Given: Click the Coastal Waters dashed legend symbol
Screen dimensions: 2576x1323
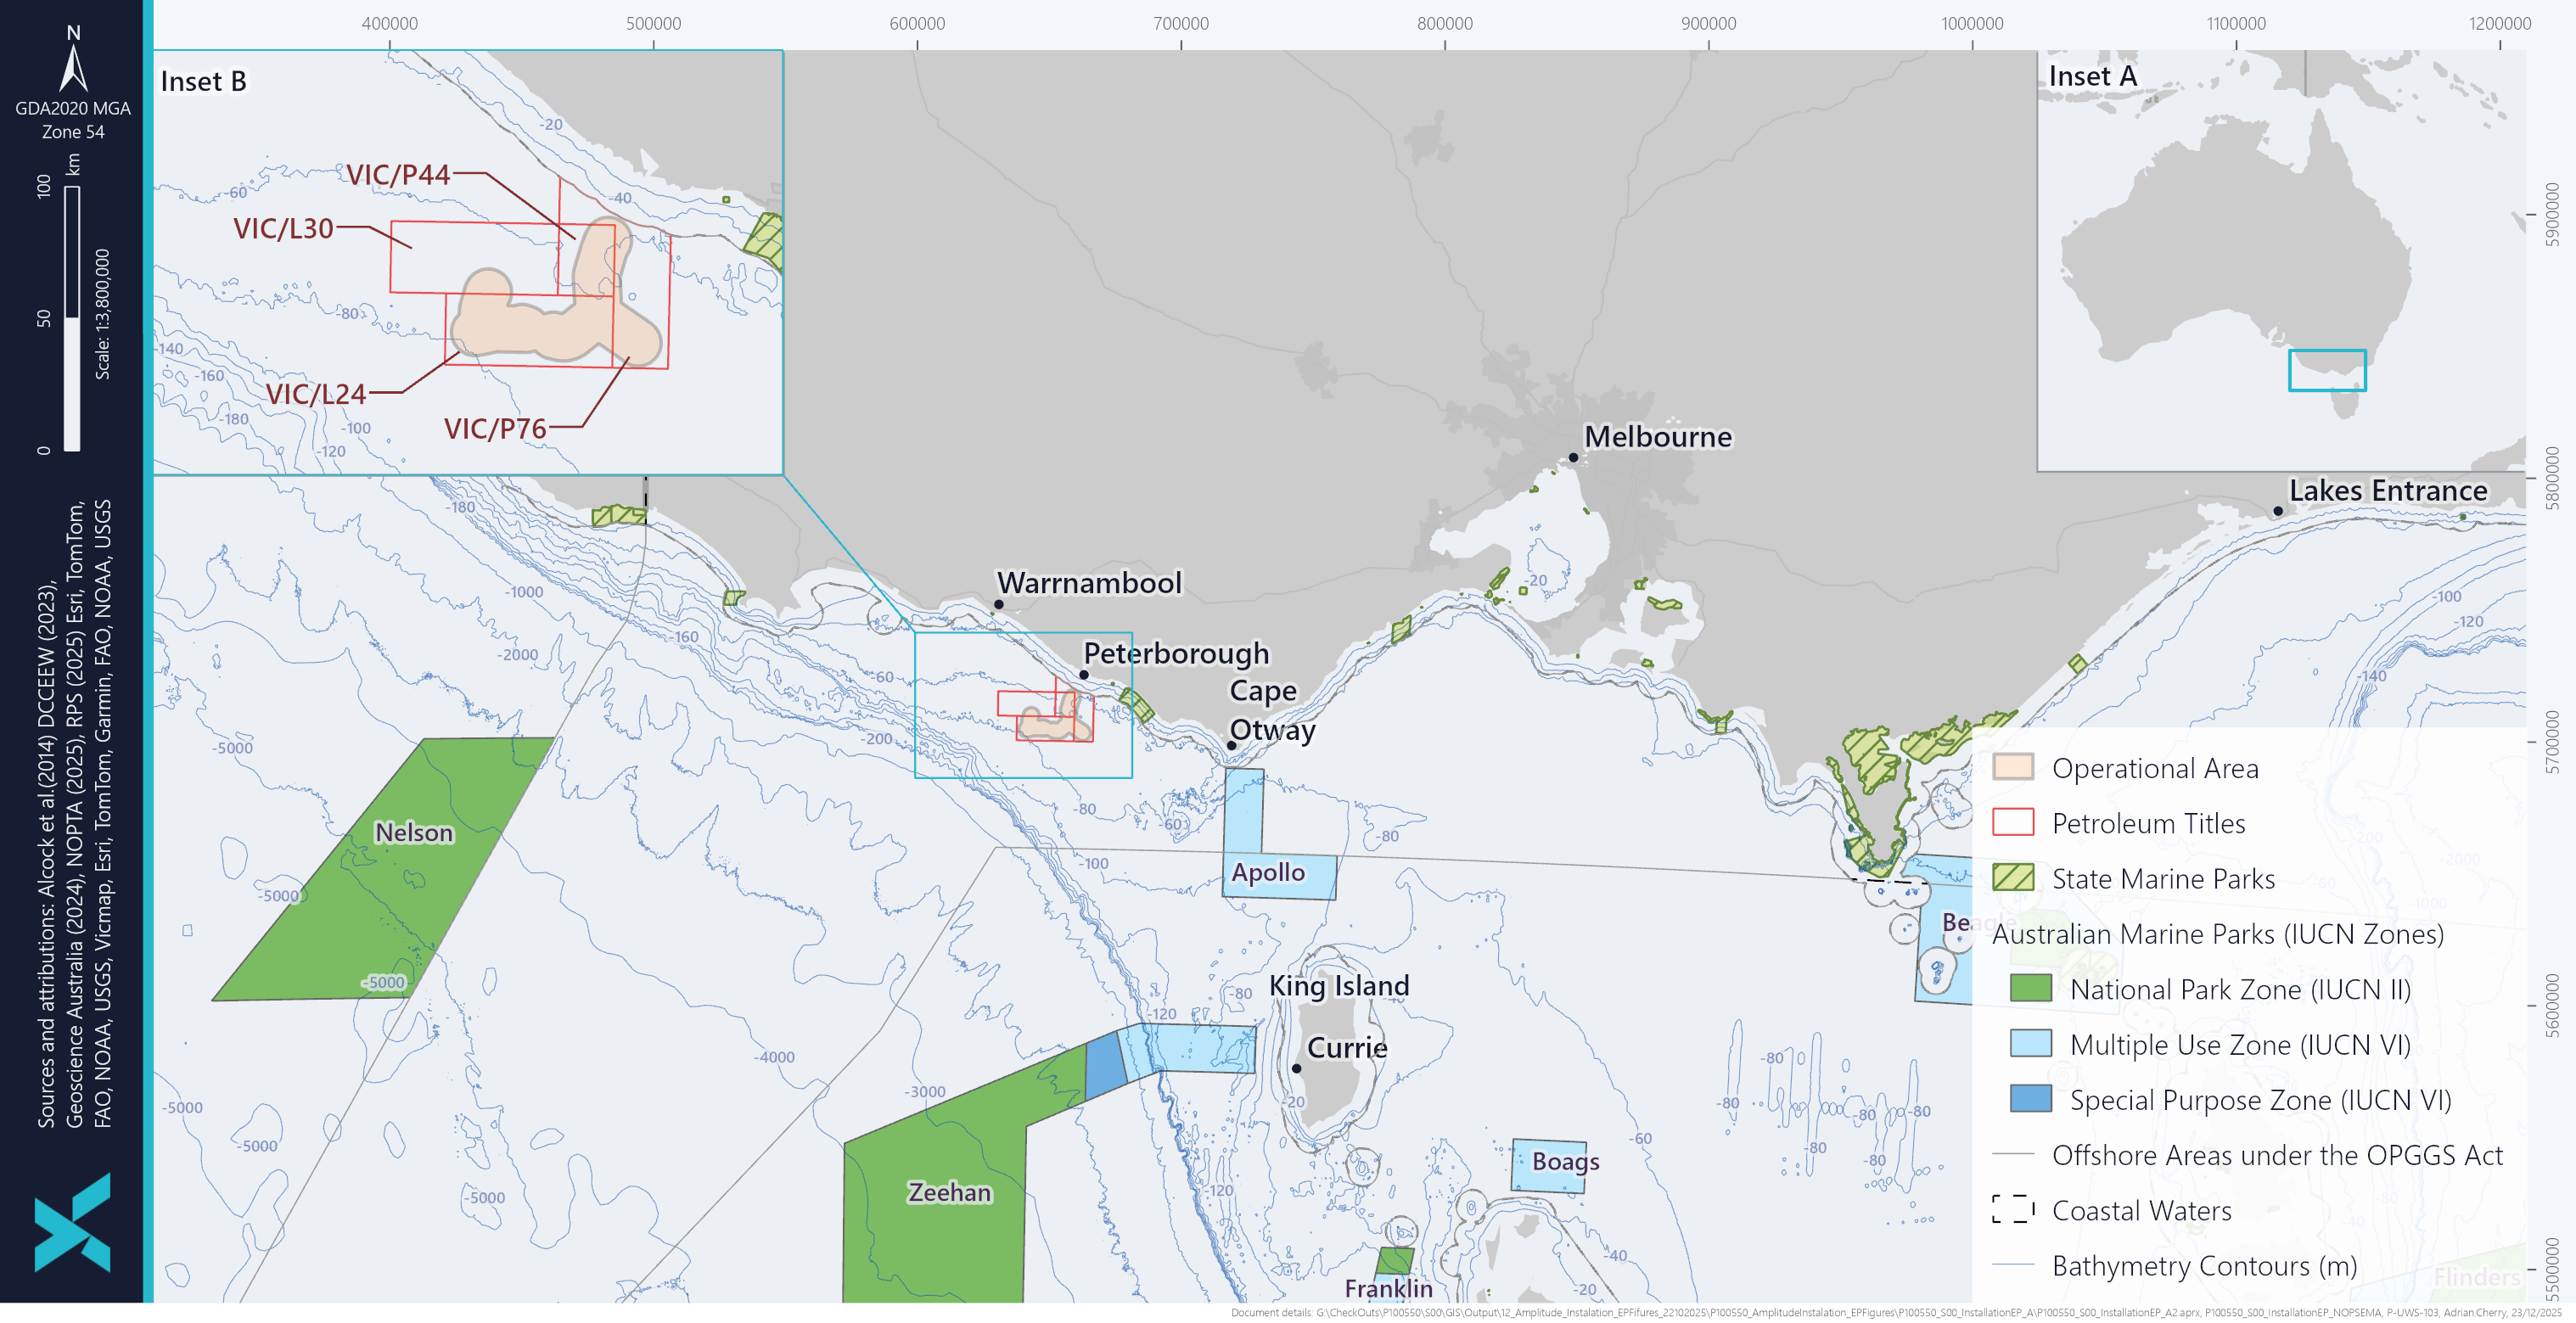Looking at the screenshot, I should pyautogui.click(x=2012, y=1210).
